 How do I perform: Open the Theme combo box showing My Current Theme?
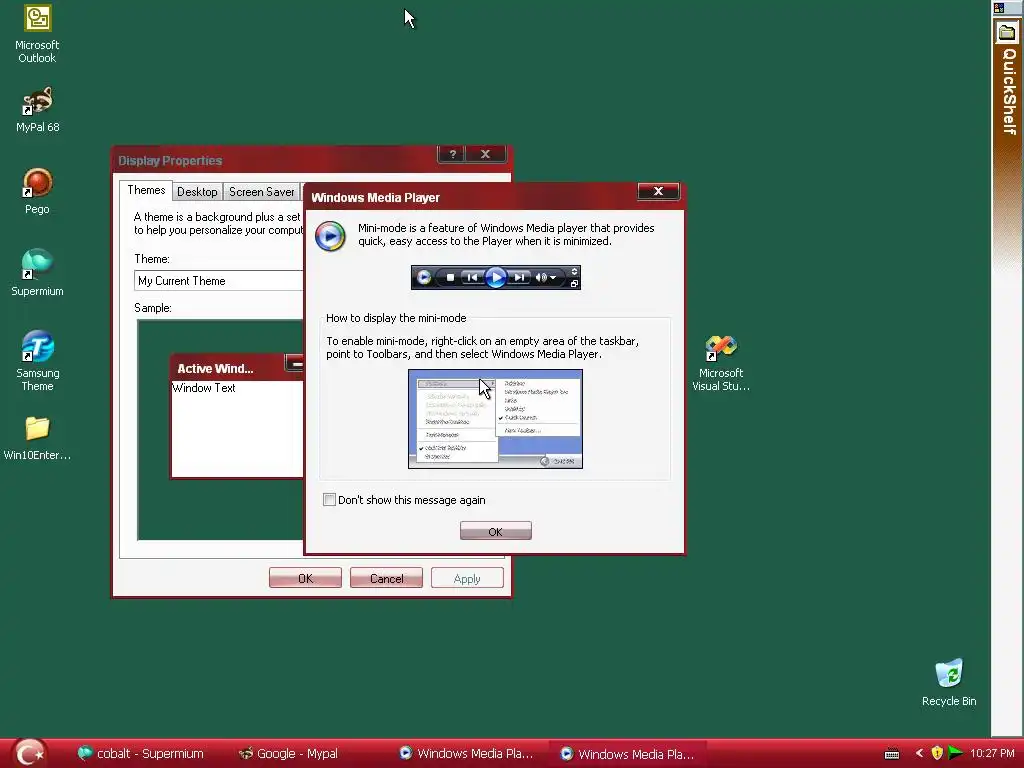tap(219, 281)
